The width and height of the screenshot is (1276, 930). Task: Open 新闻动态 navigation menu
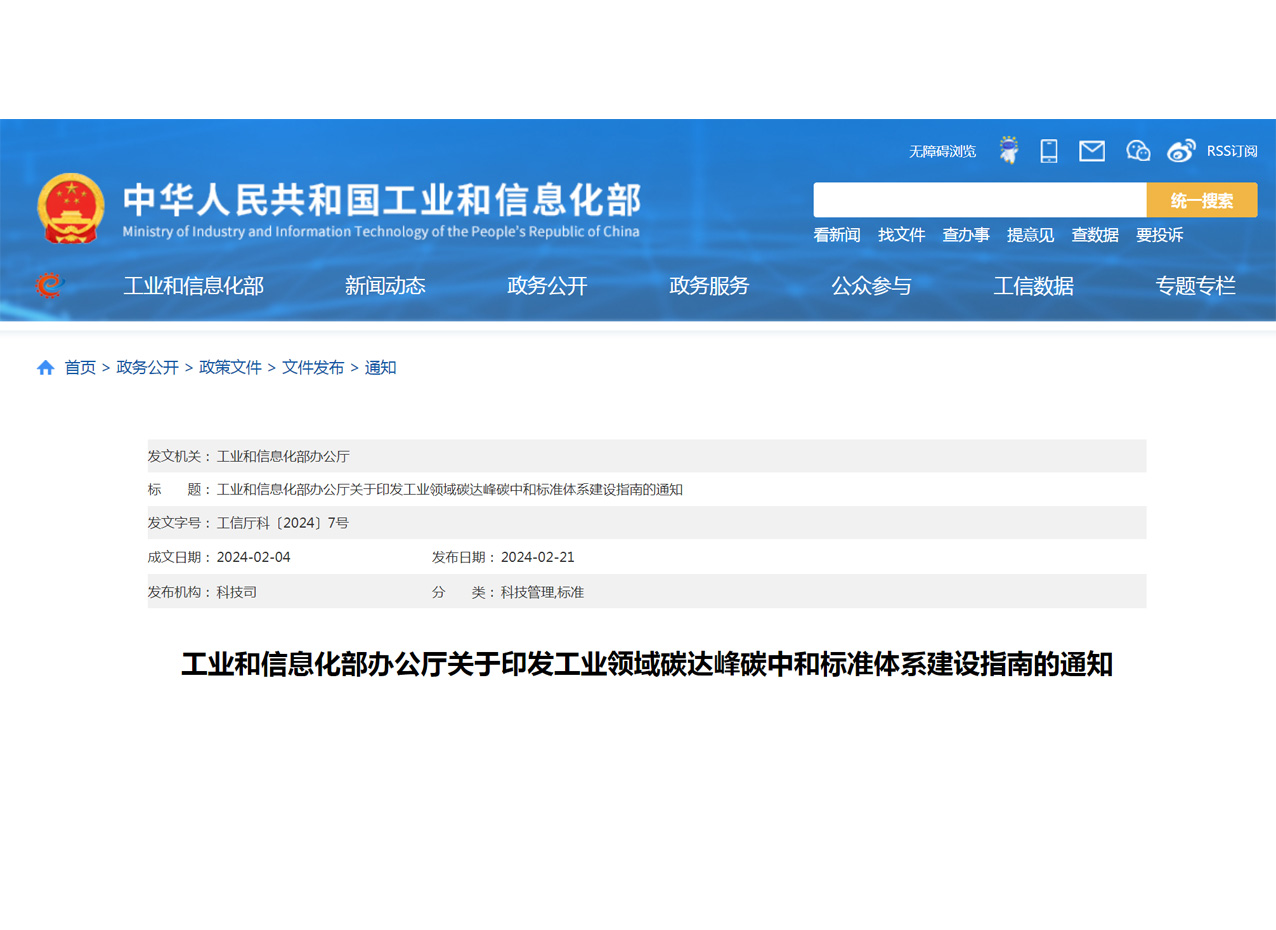pyautogui.click(x=385, y=286)
